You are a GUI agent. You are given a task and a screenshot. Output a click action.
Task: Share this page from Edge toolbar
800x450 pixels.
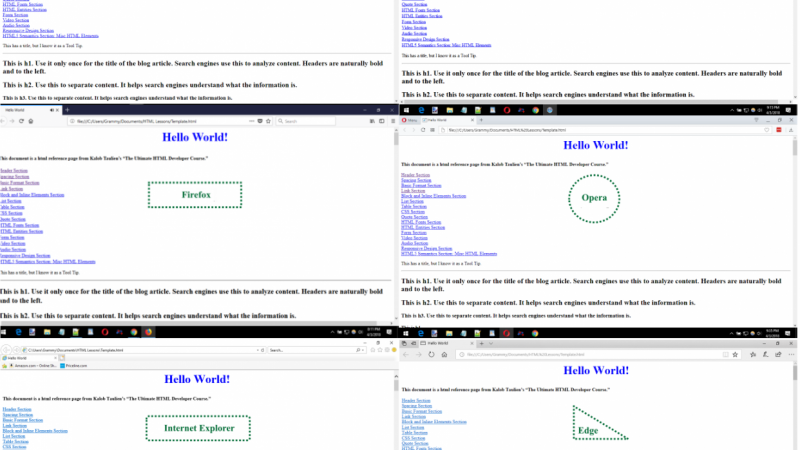[x=778, y=355]
